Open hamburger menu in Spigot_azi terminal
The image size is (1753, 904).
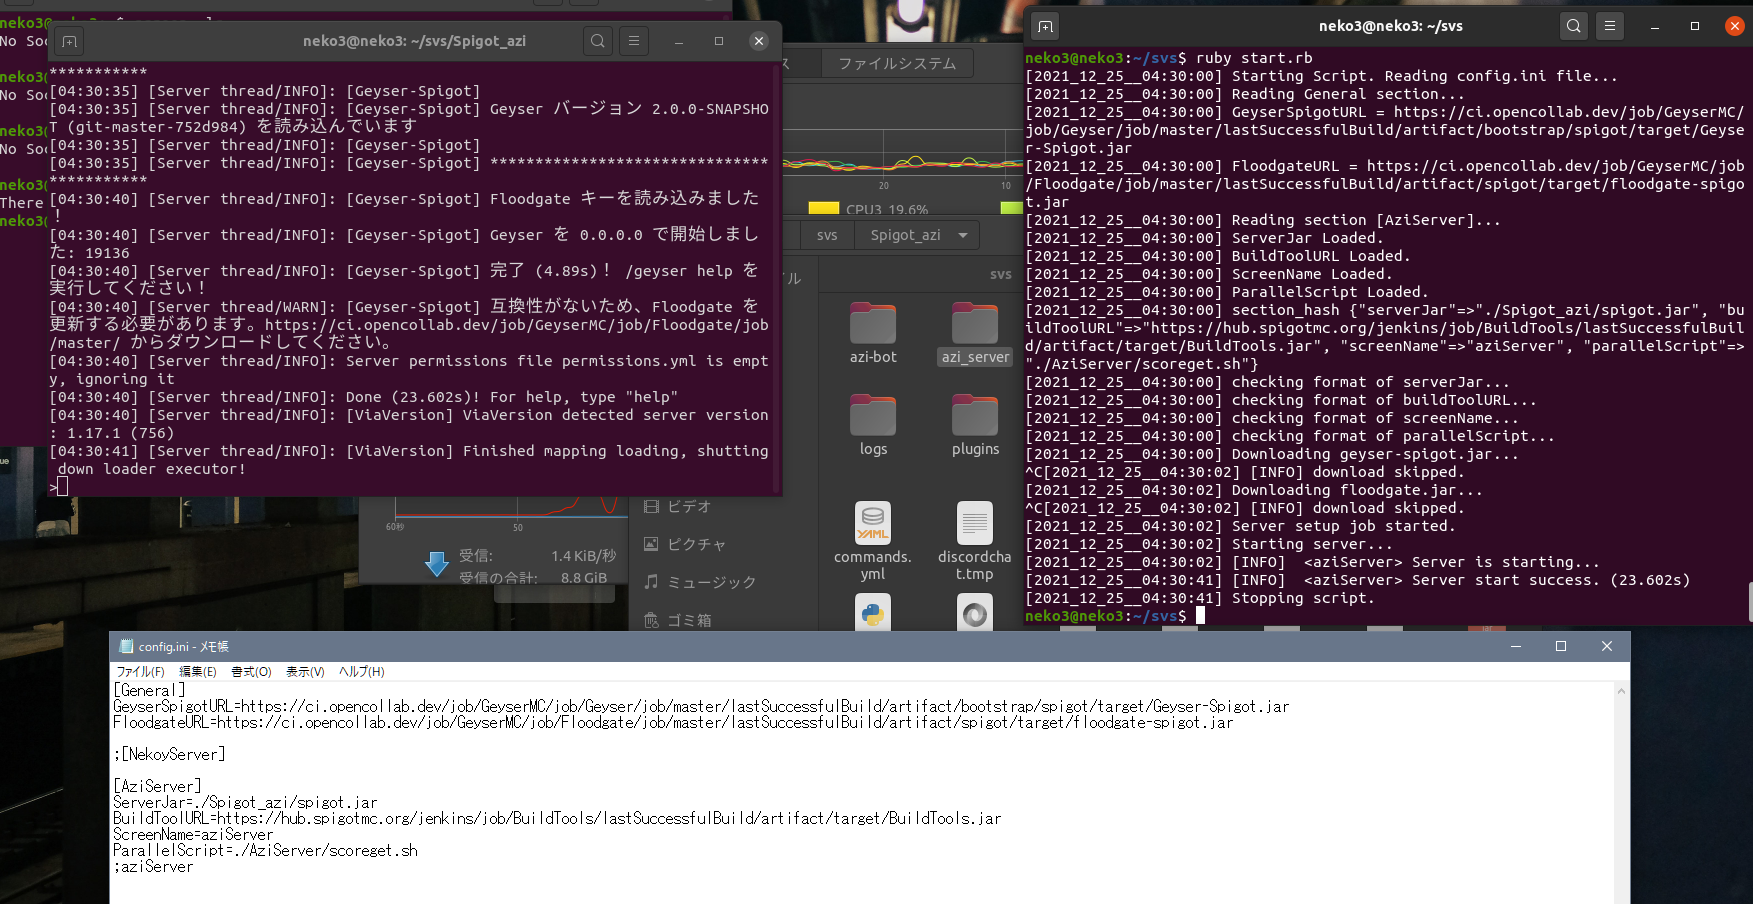(x=634, y=41)
